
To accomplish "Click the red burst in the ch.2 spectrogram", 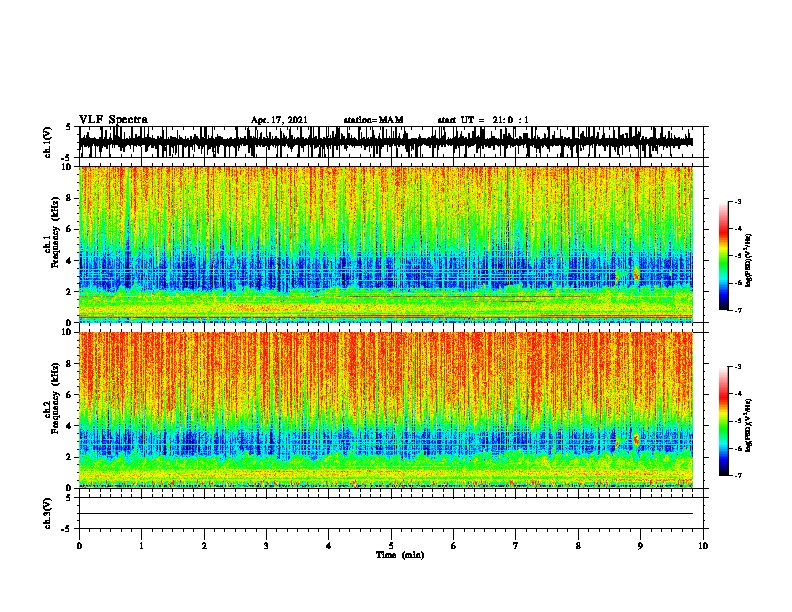I will (x=636, y=439).
